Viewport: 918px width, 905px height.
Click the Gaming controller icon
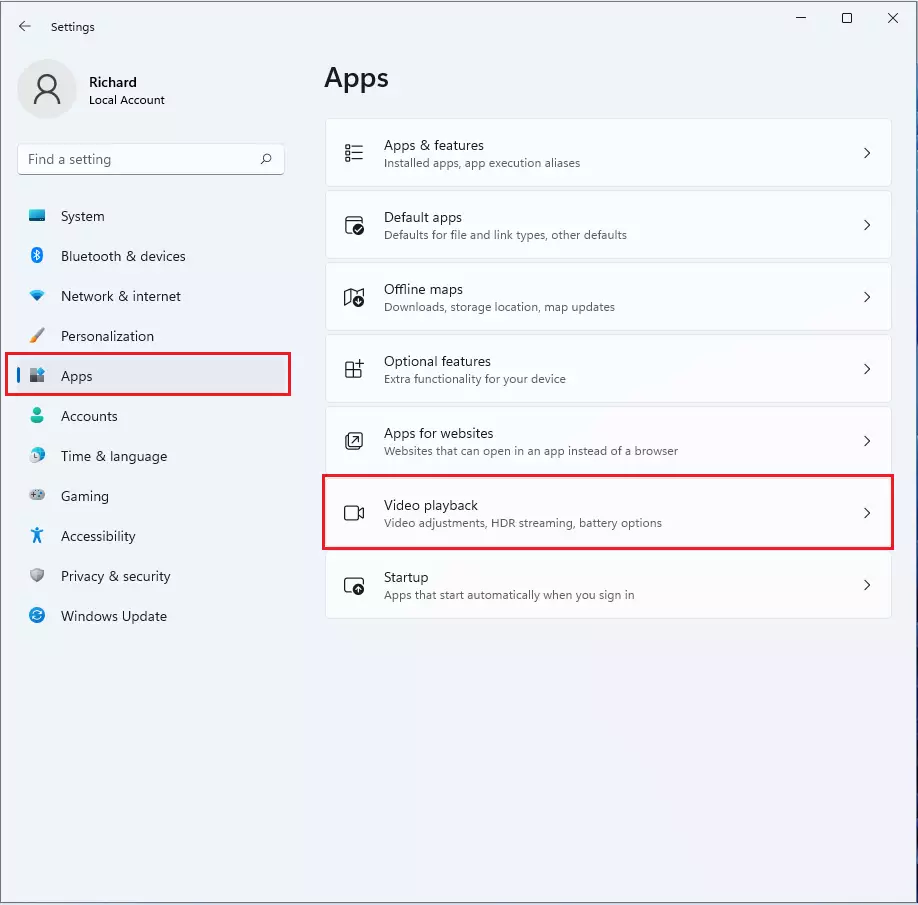pyautogui.click(x=37, y=495)
